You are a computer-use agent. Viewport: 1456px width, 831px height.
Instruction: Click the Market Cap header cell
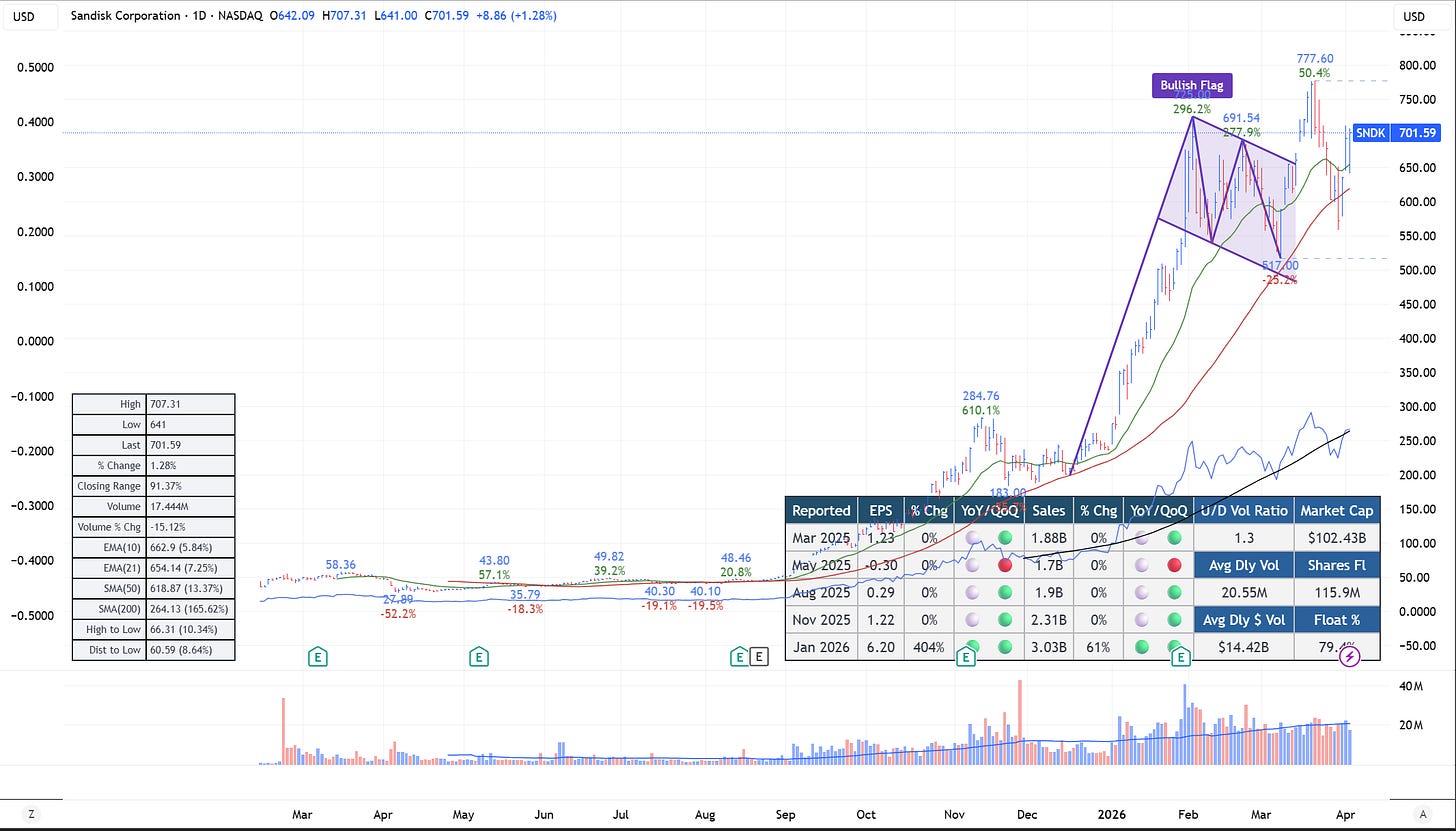tap(1337, 510)
